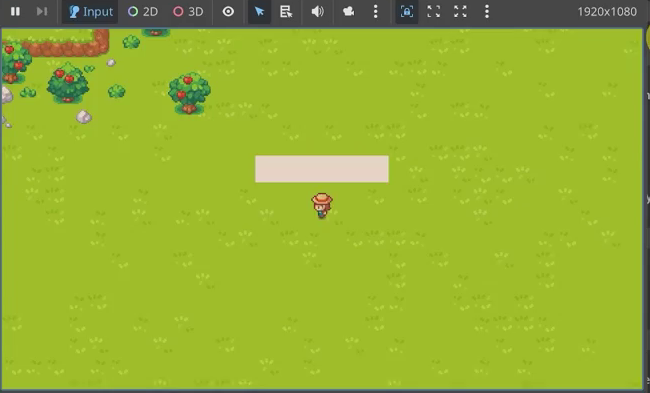Select the stretch to fit icon
The width and height of the screenshot is (650, 393).
460,12
